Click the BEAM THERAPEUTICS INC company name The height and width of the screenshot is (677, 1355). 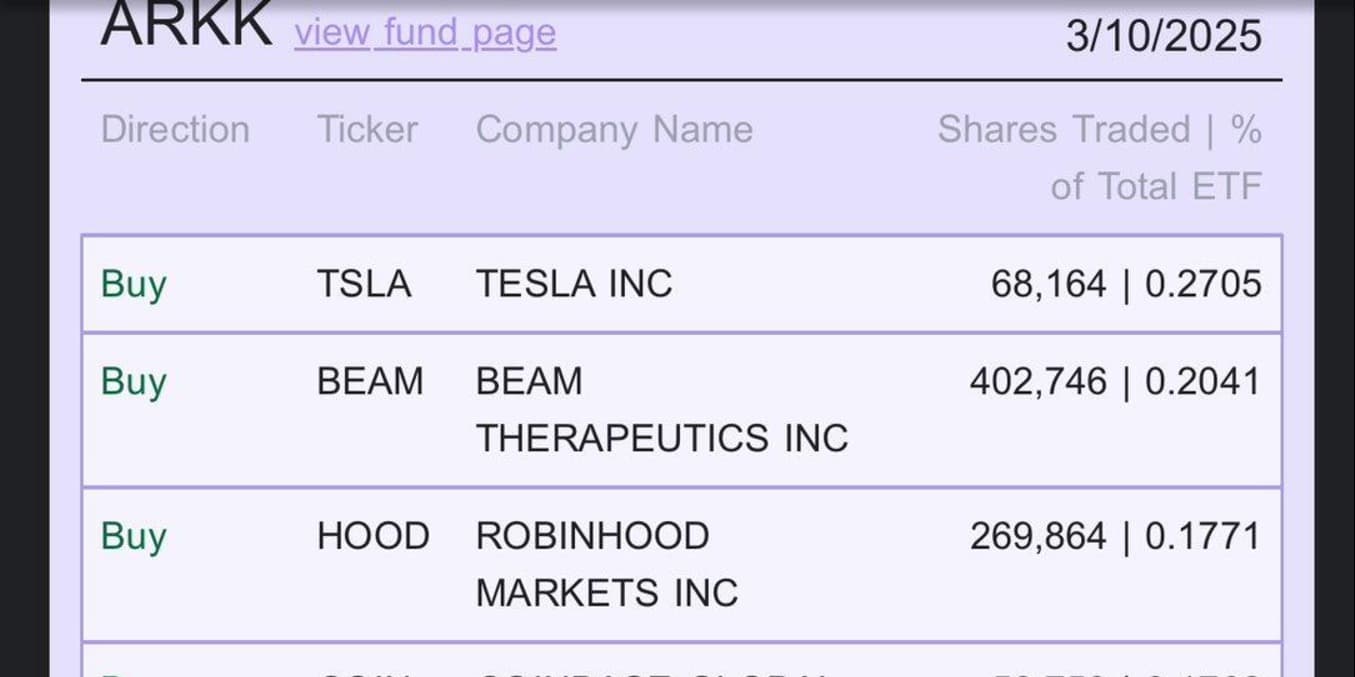coord(662,410)
